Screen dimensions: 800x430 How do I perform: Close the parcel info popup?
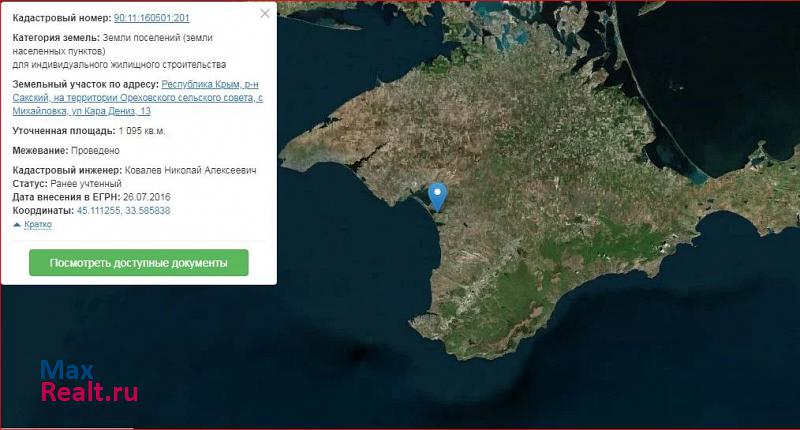264,14
